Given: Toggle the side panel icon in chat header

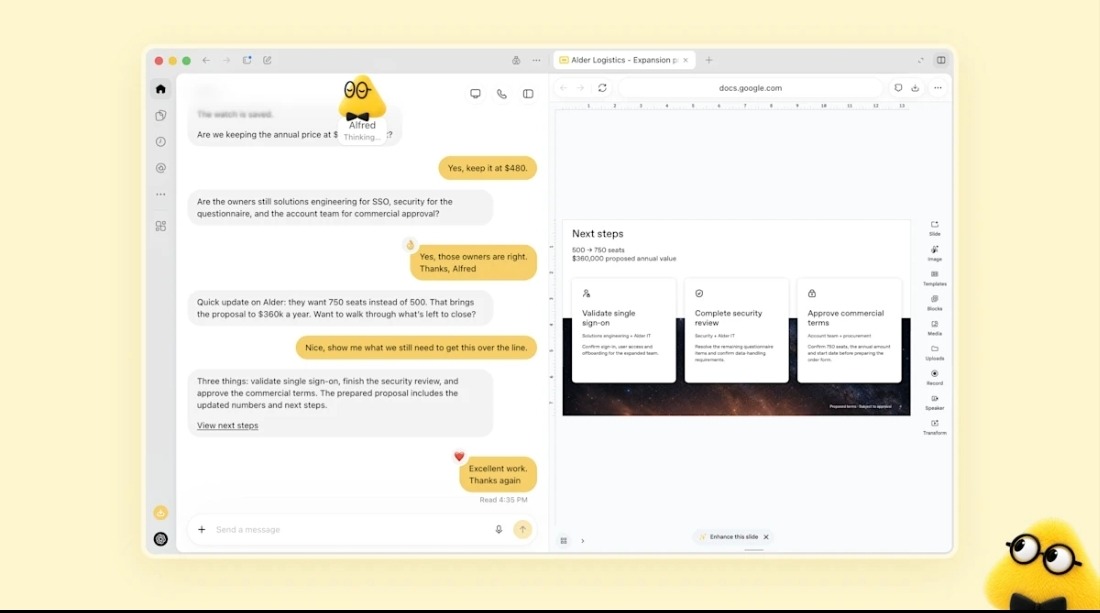Looking at the screenshot, I should (x=528, y=94).
